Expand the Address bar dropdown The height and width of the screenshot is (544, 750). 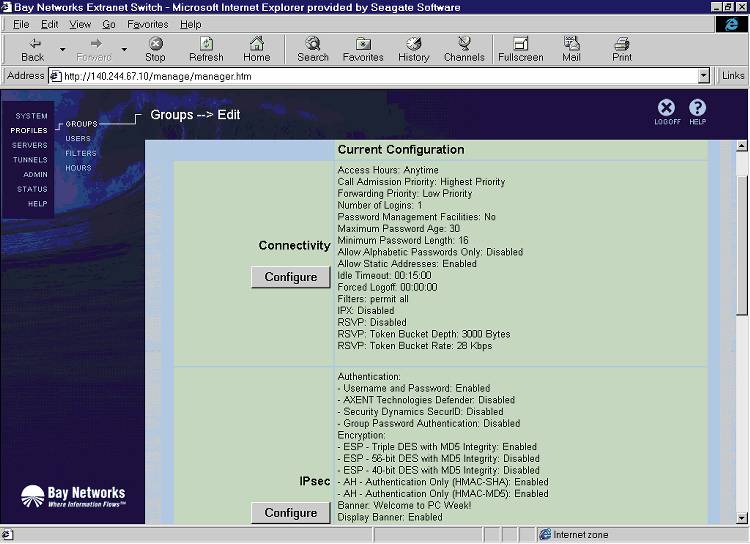(703, 76)
